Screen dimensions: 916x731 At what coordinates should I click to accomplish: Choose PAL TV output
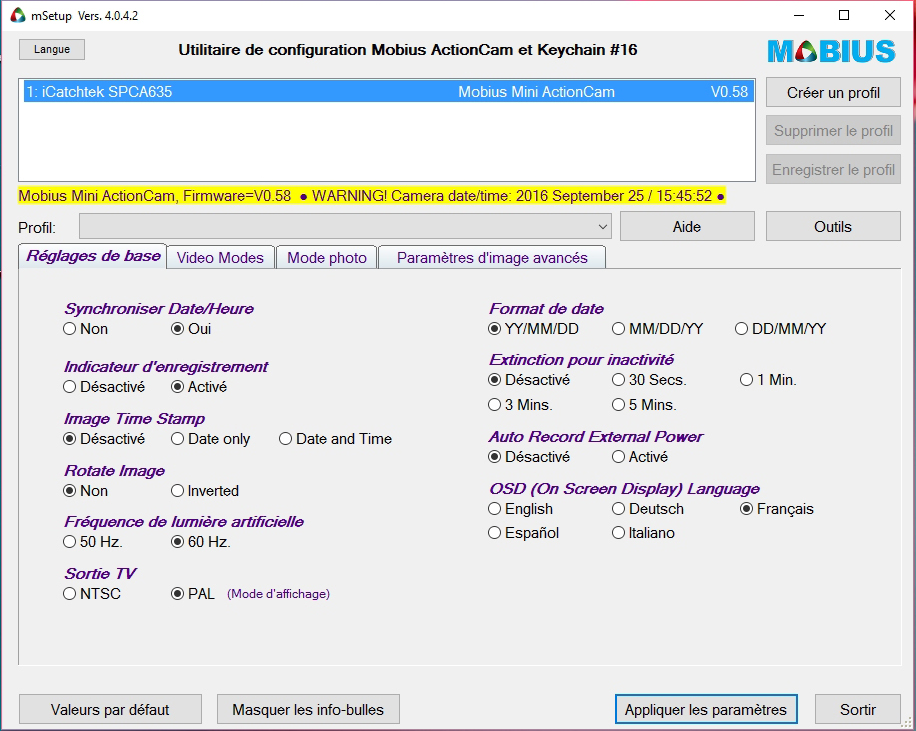193,594
